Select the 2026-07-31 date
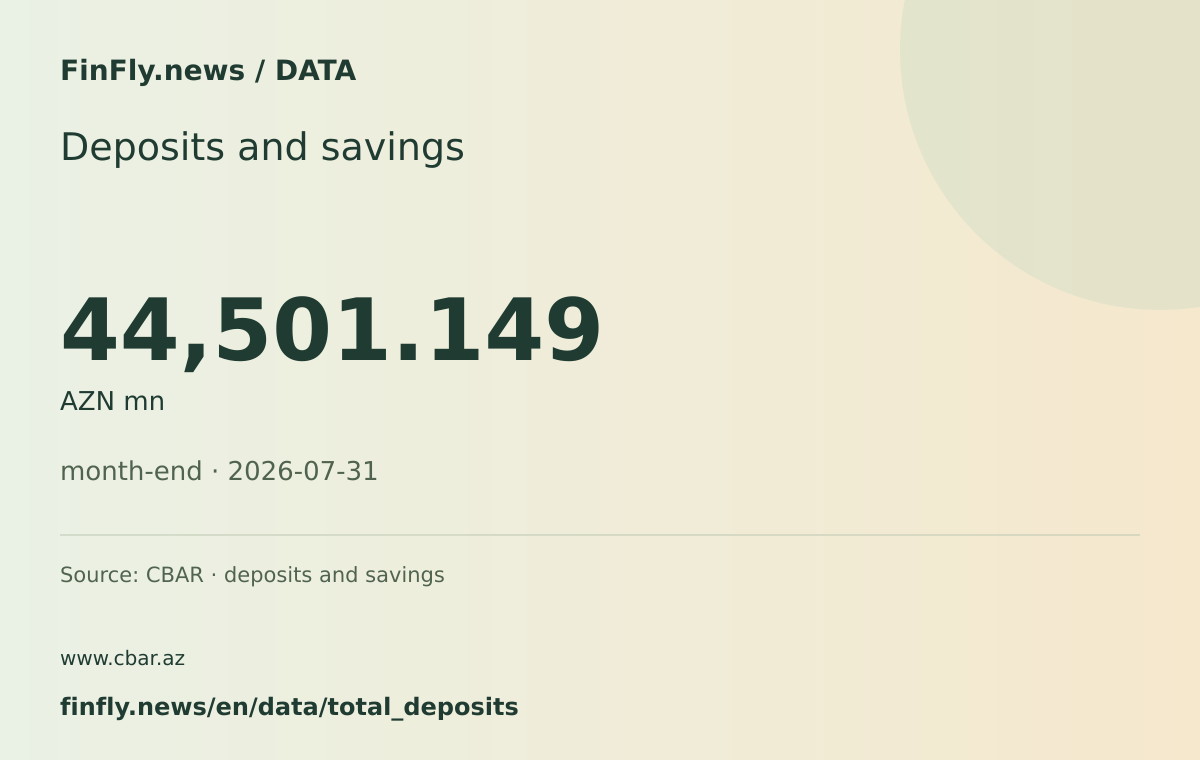 [302, 471]
